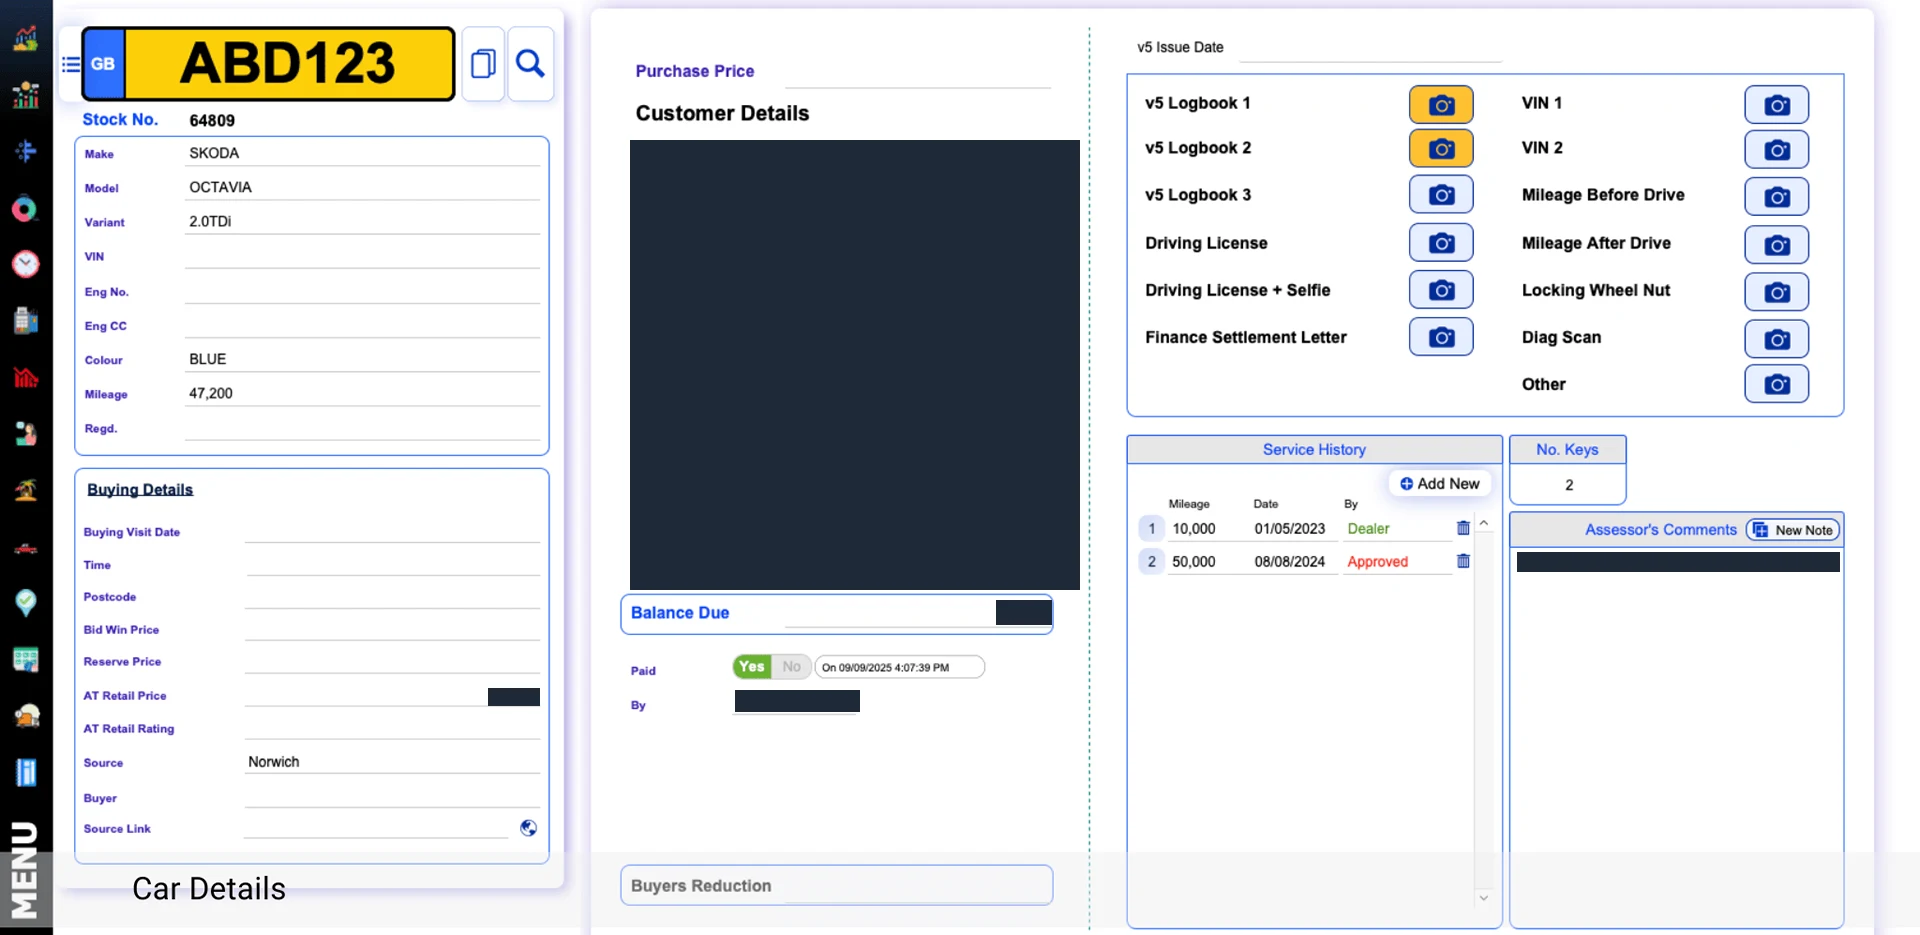
Task: Open the Source Link globe icon
Action: pos(528,828)
